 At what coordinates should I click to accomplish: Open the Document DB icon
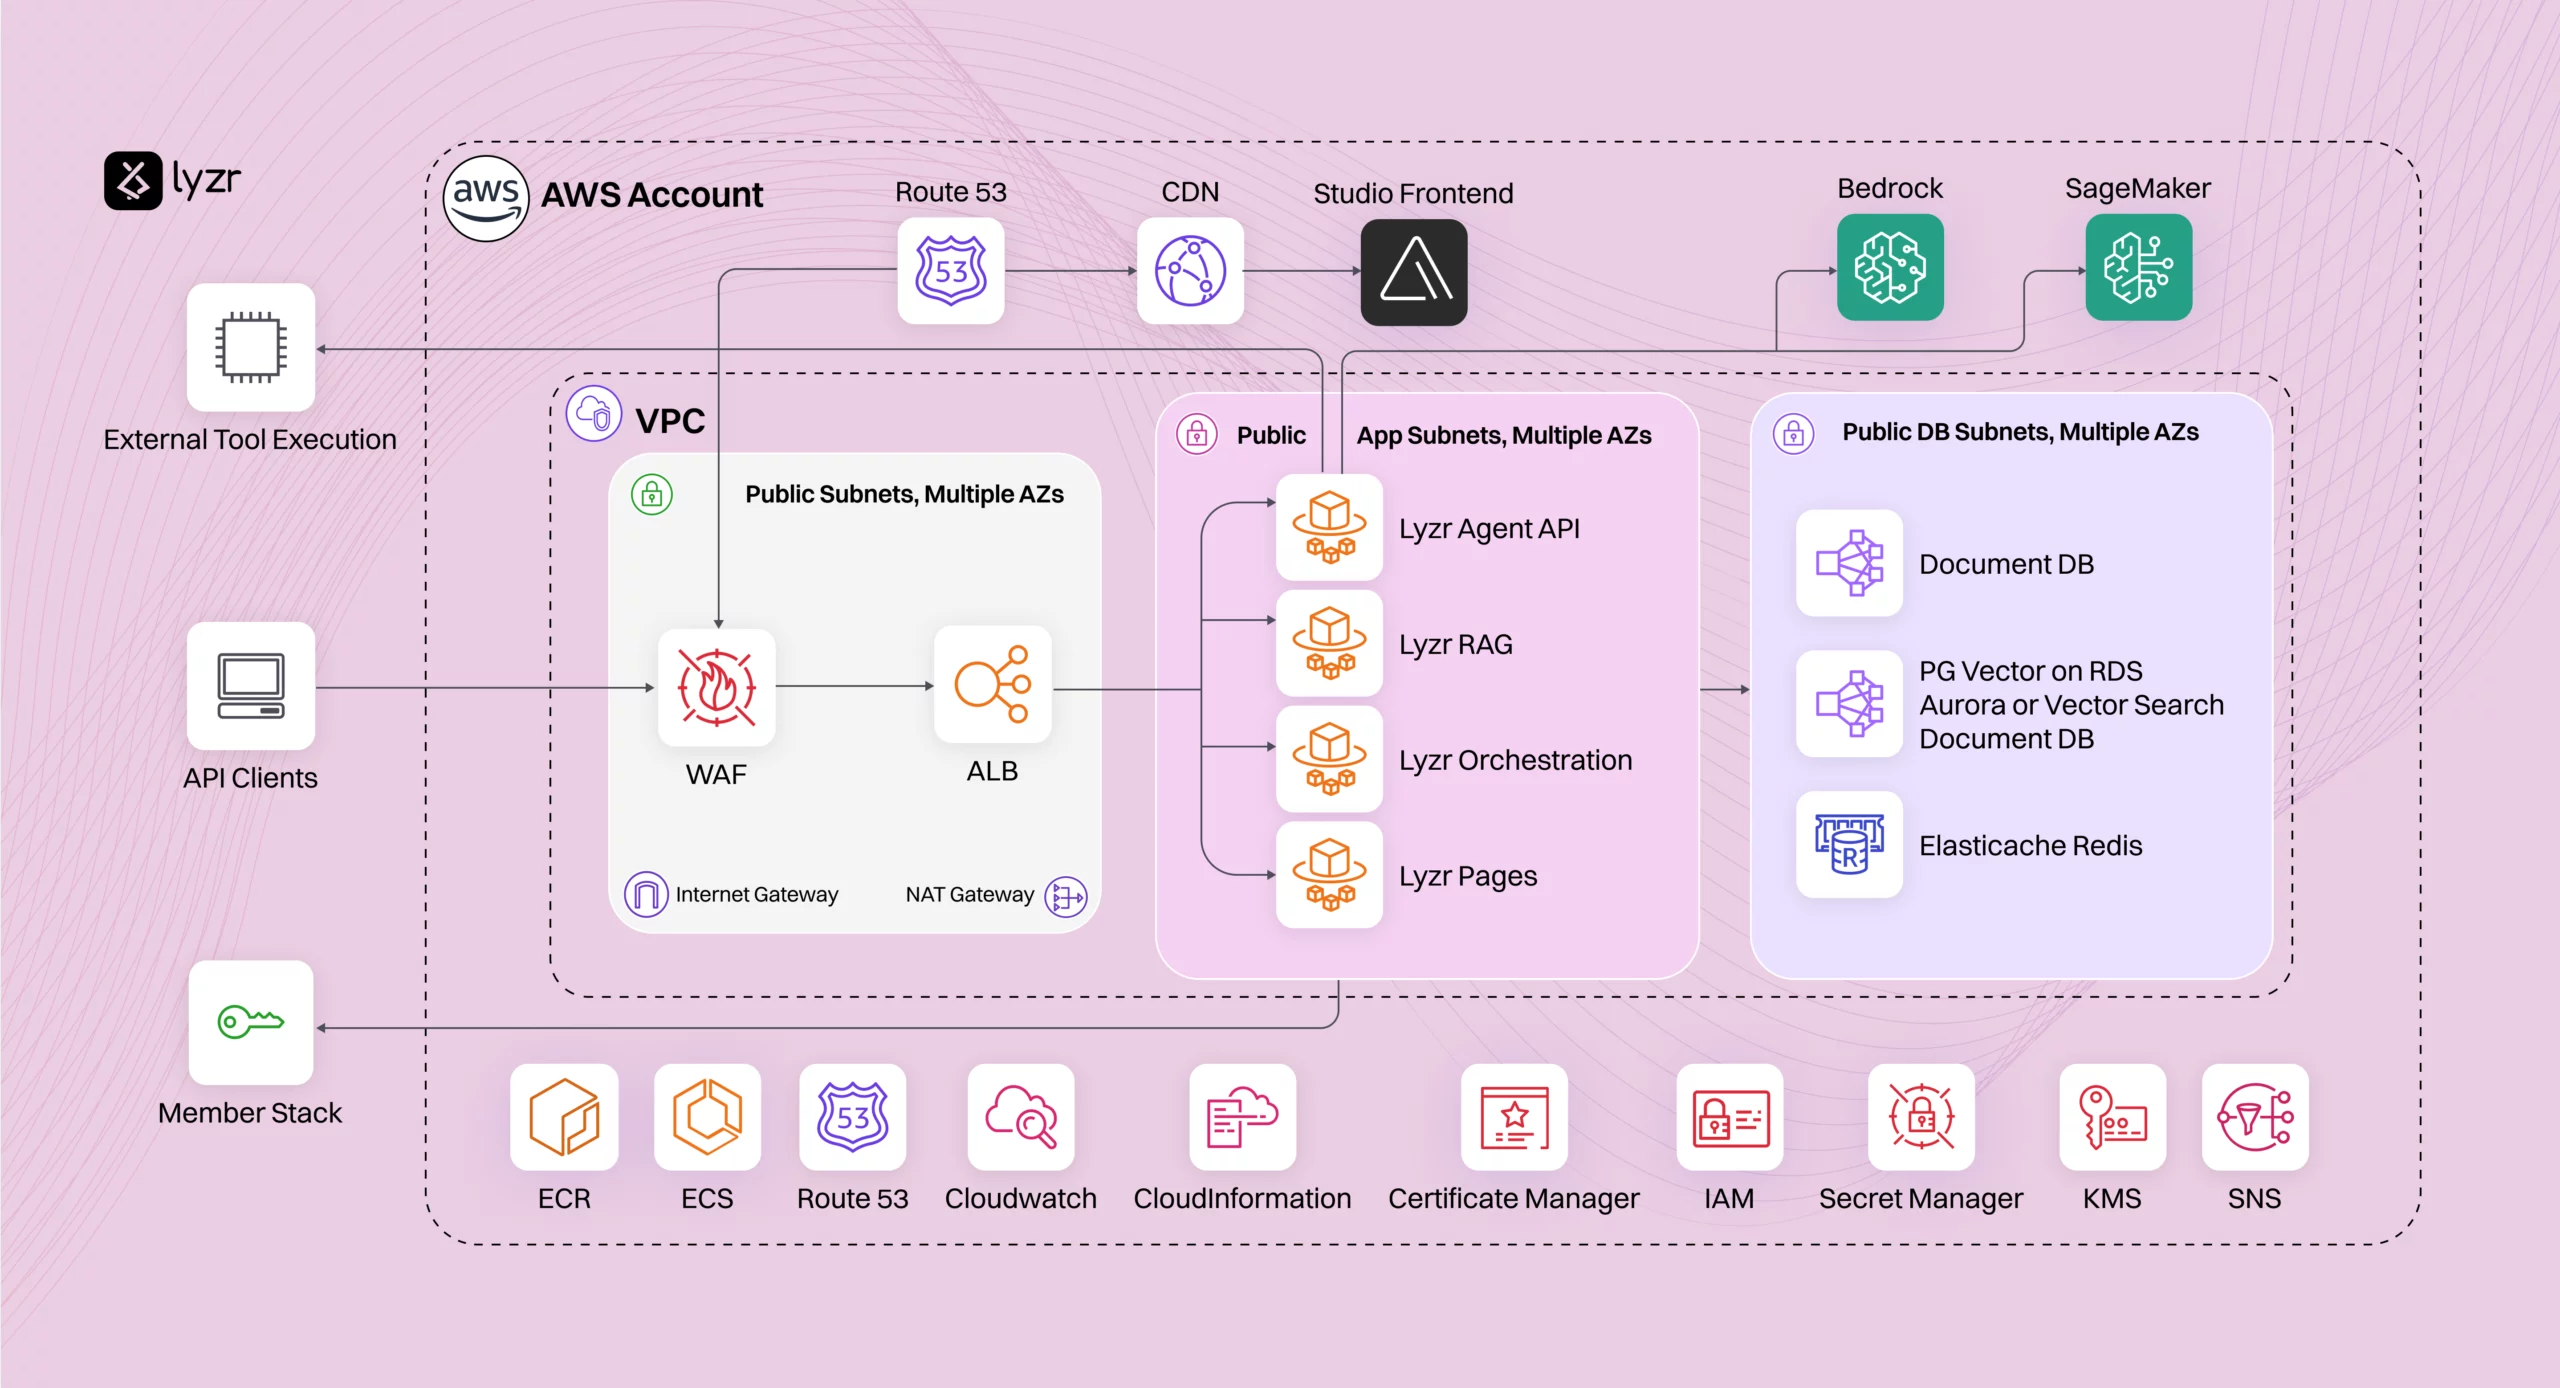(1849, 563)
